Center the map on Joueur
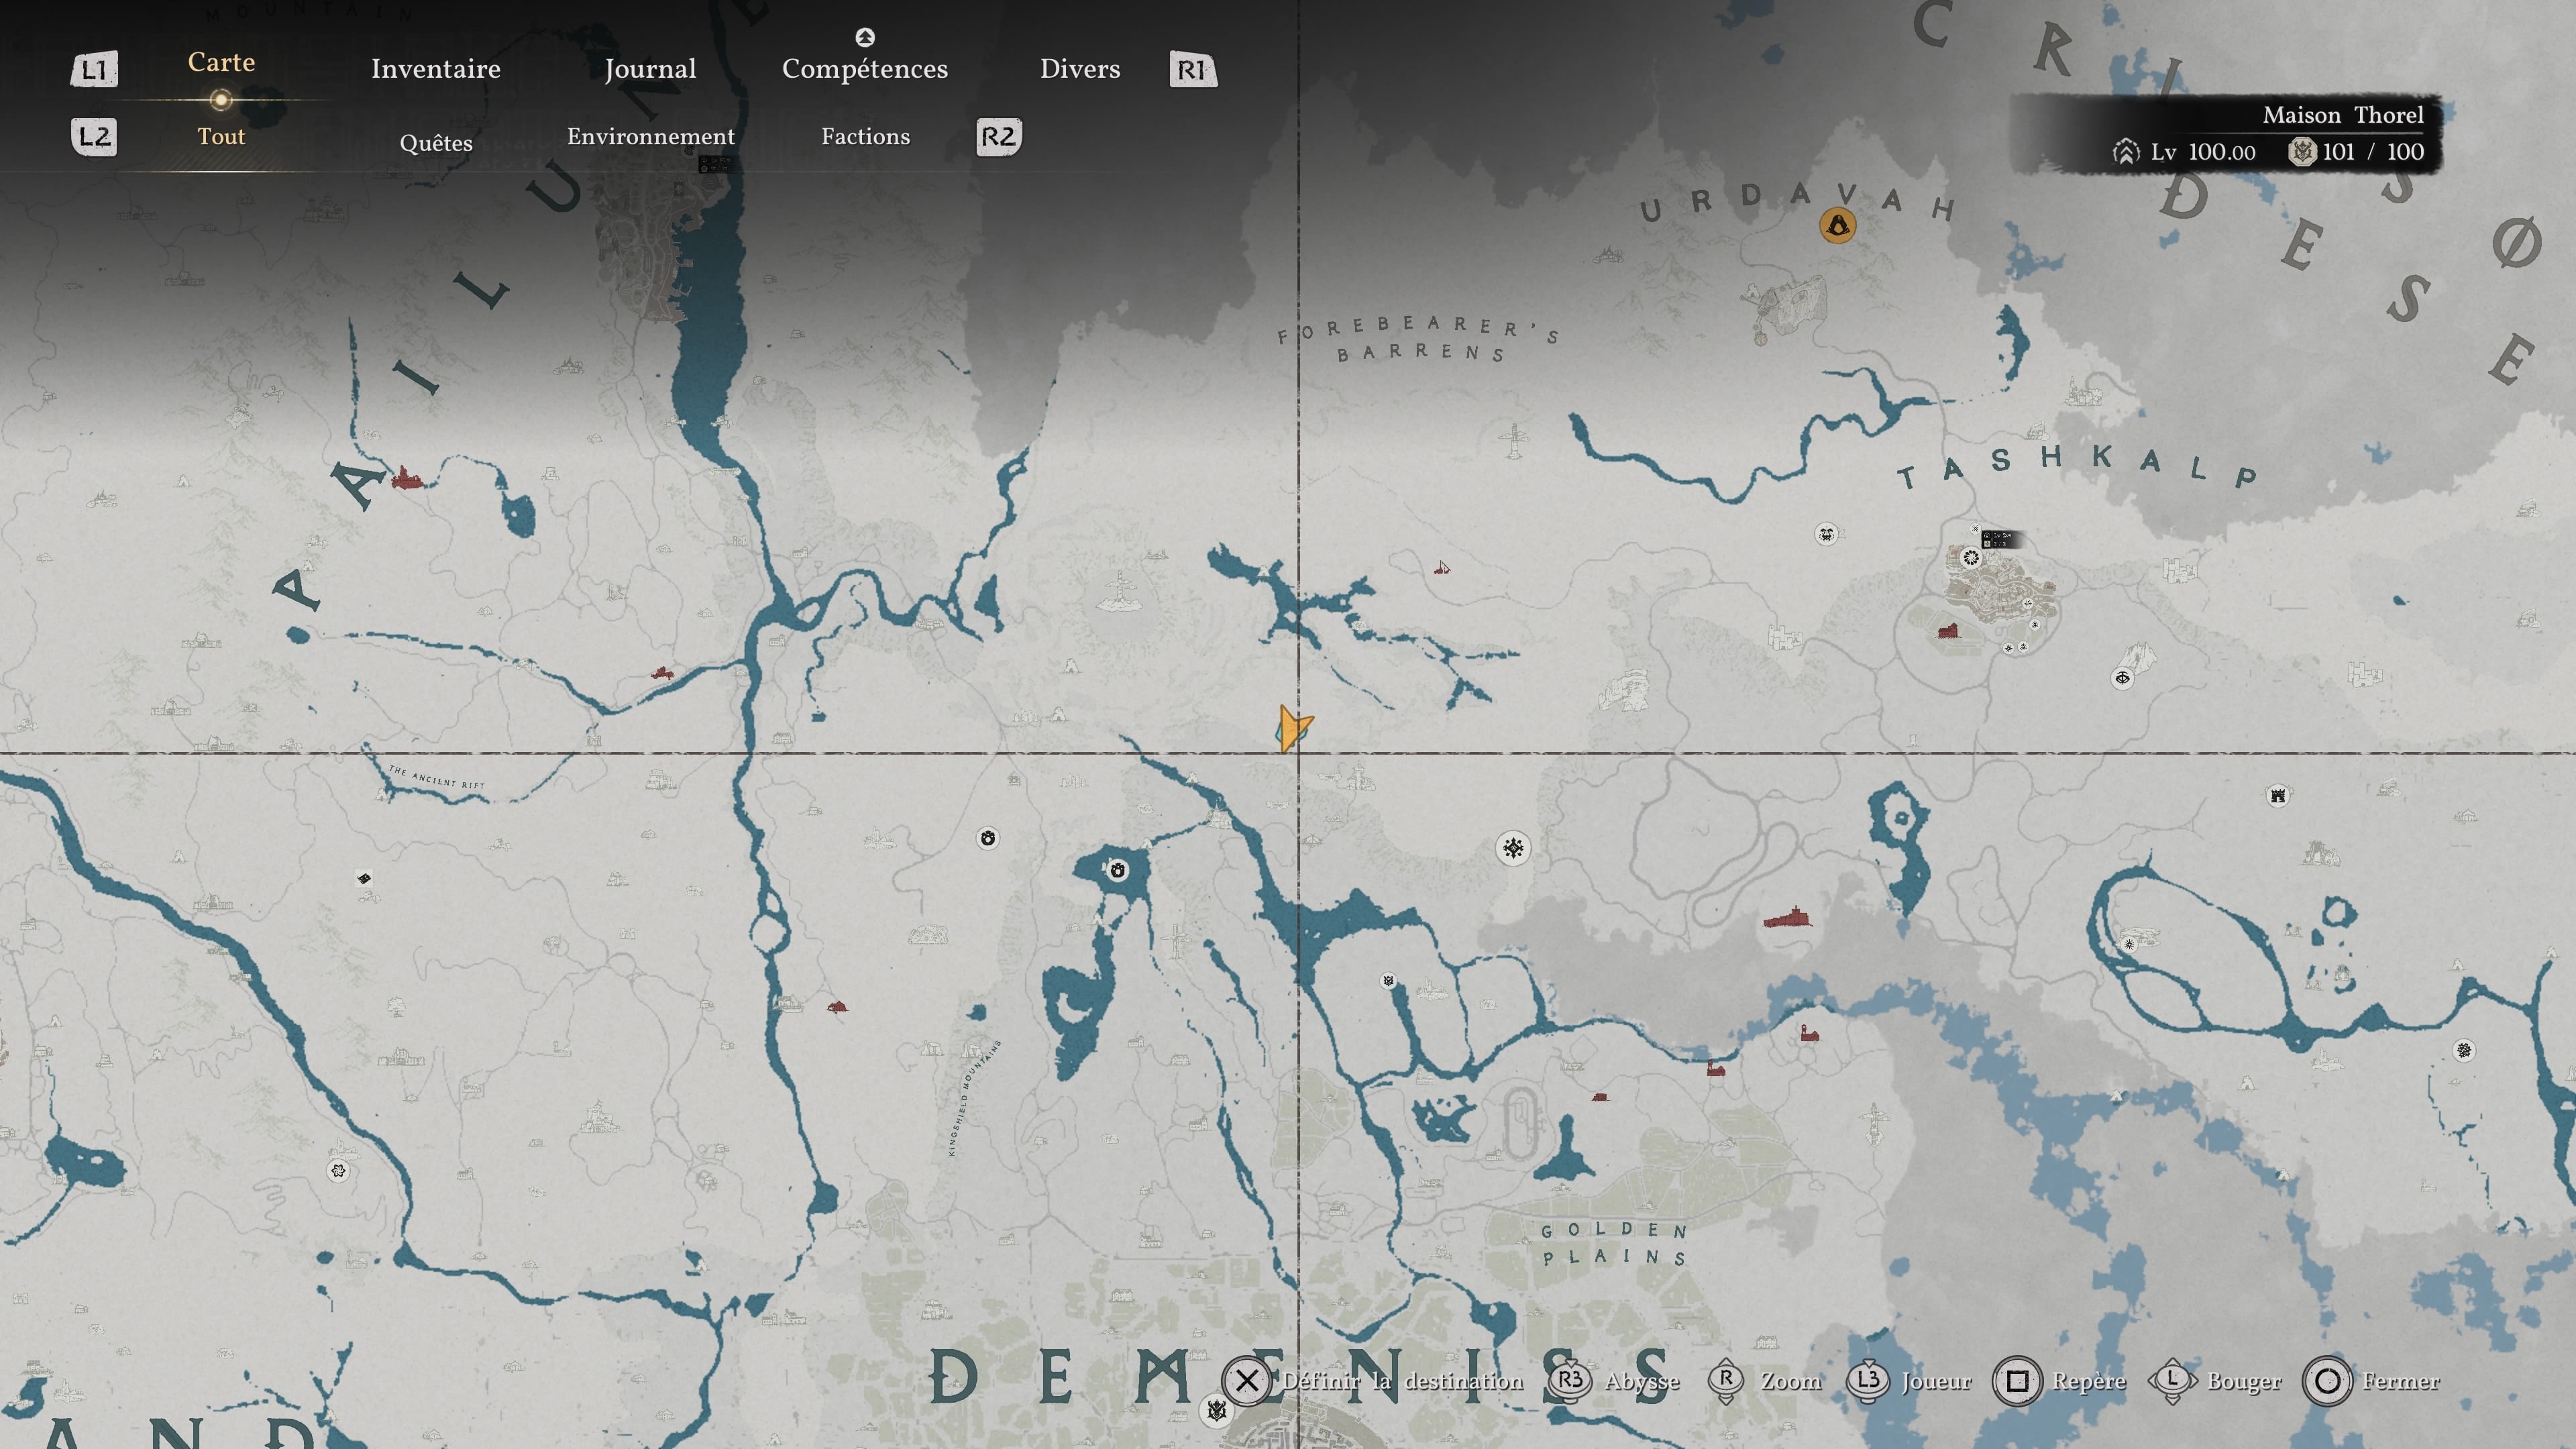Screen dimensions: 2576x1449 [x=1909, y=1381]
